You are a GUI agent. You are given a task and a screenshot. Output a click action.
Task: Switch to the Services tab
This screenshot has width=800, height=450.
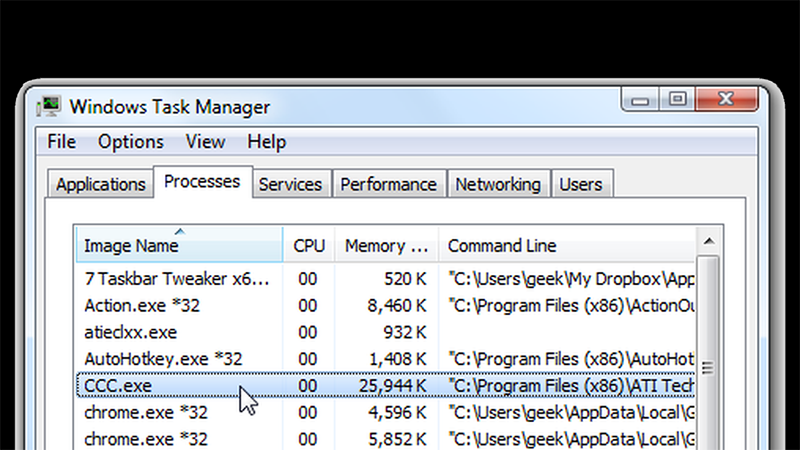[290, 185]
